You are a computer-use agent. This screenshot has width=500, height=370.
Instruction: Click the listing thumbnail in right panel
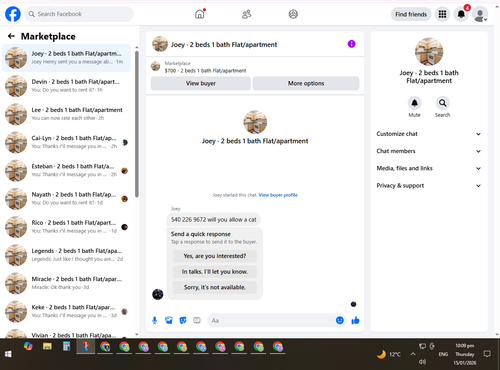(429, 52)
